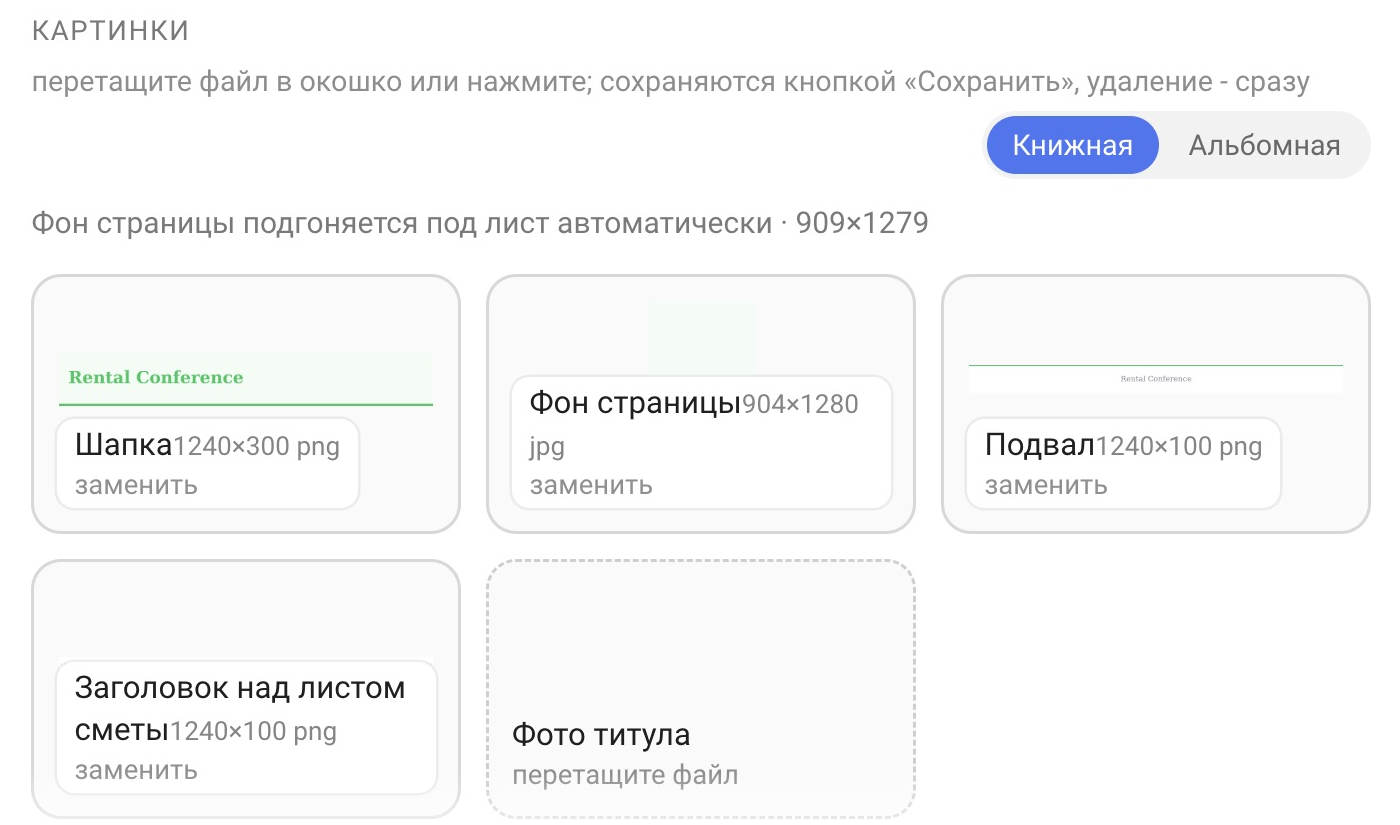Click the instruction text starting "перетащите файл в окошко"
This screenshot has height=825, width=1400.
click(671, 82)
